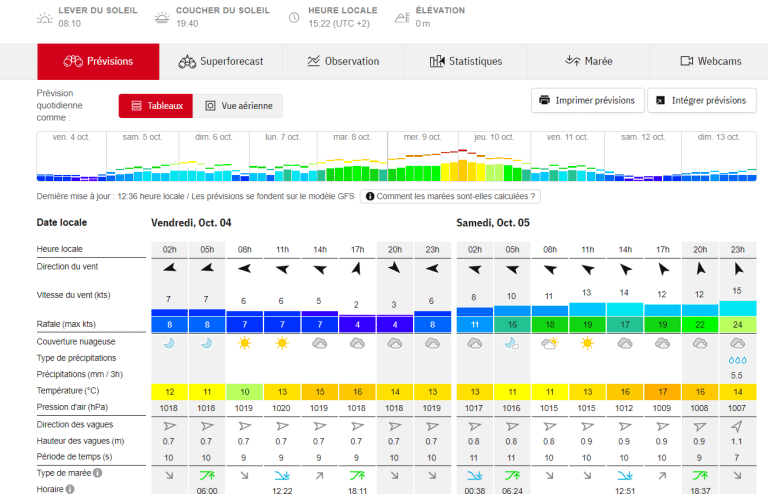Click the sunrise icon near Lever du soleil

[x=44, y=17]
